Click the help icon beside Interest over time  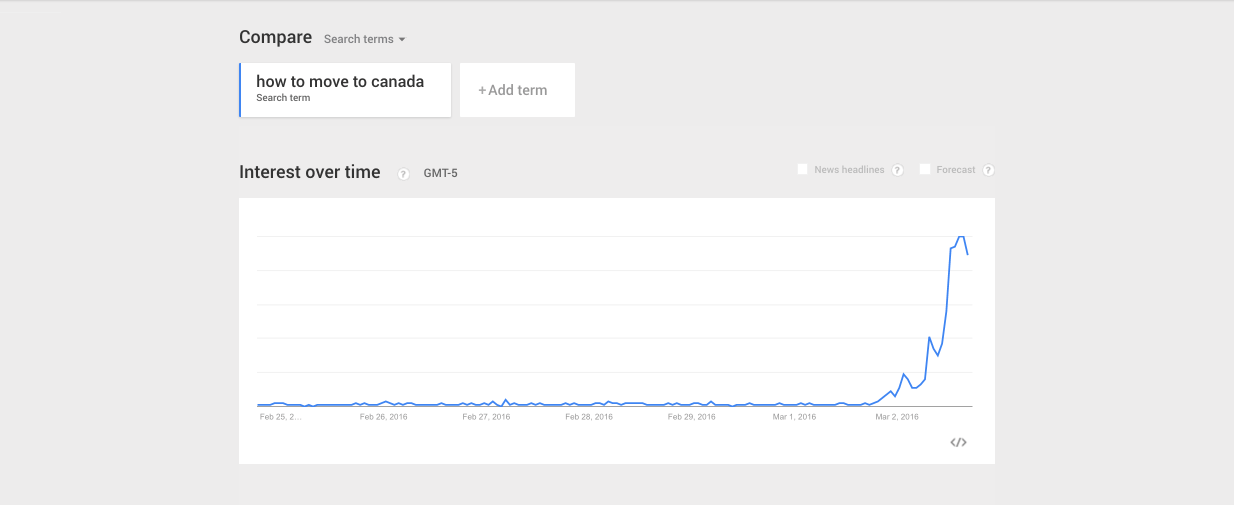click(x=404, y=174)
